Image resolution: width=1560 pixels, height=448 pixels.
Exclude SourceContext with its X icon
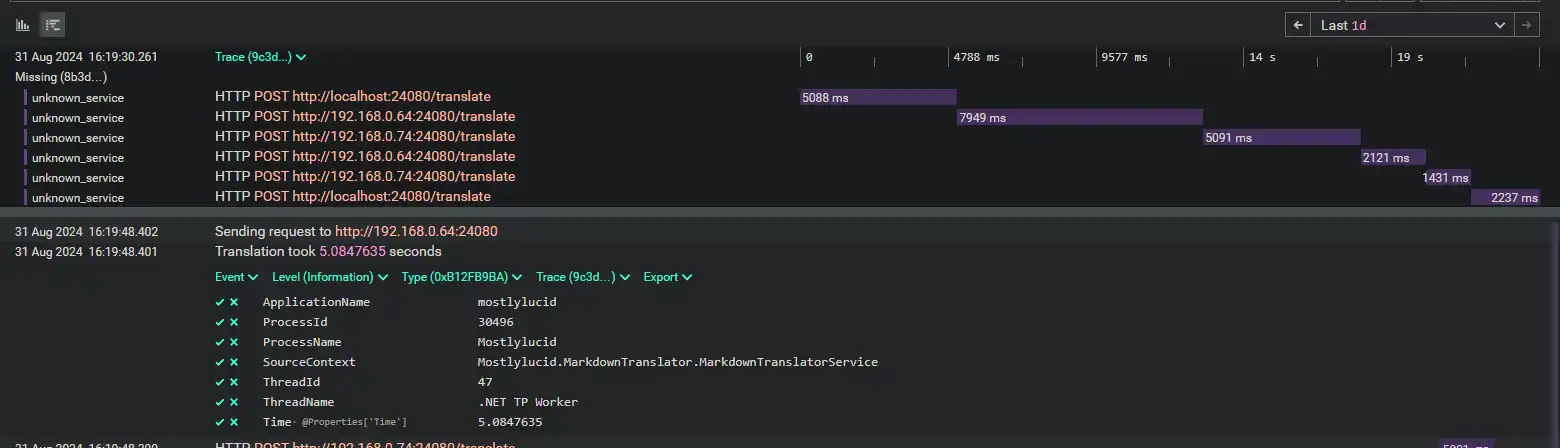tap(234, 362)
